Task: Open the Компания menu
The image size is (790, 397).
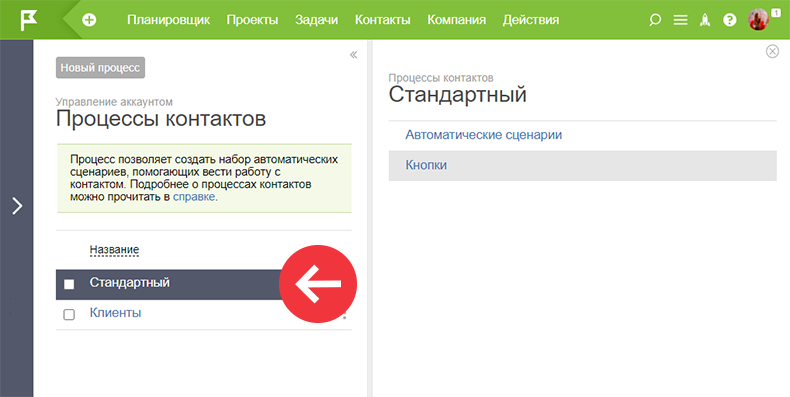Action: point(456,20)
